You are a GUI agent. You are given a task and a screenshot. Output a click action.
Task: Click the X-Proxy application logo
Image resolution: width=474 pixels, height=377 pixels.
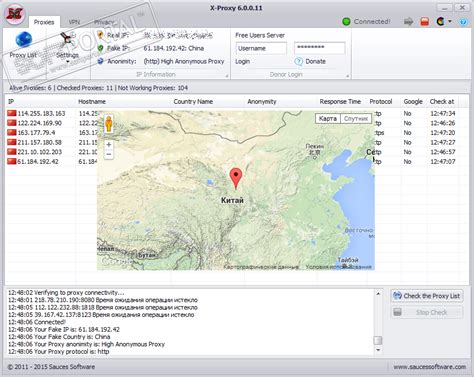[x=15, y=14]
